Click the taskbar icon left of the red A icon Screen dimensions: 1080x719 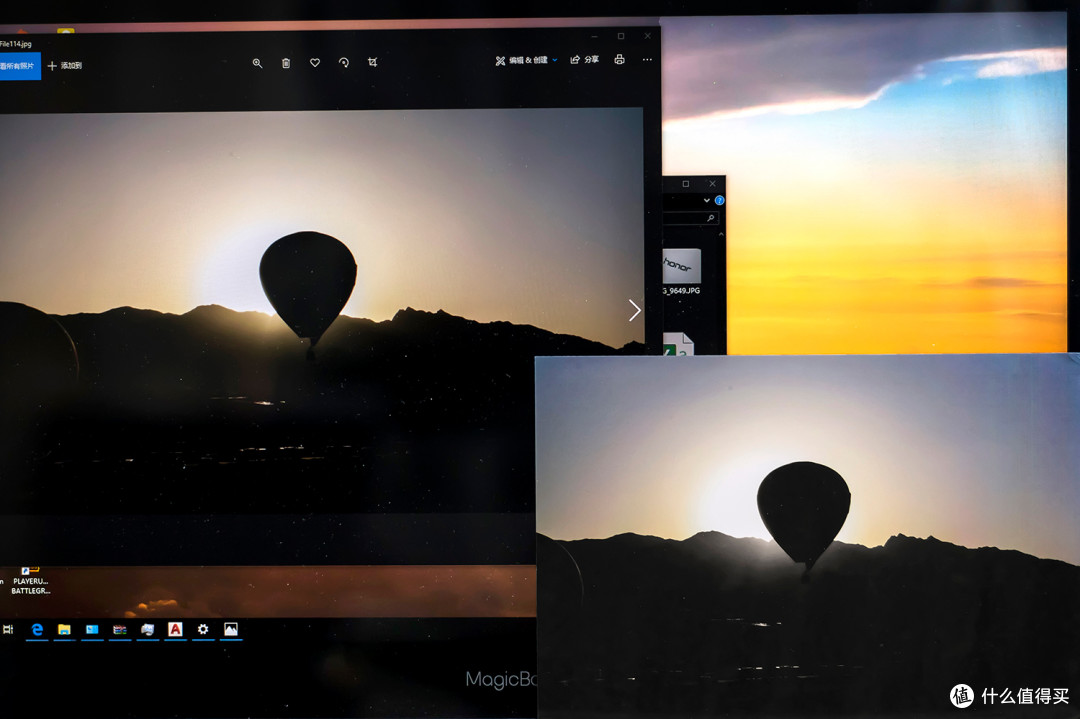coord(147,629)
